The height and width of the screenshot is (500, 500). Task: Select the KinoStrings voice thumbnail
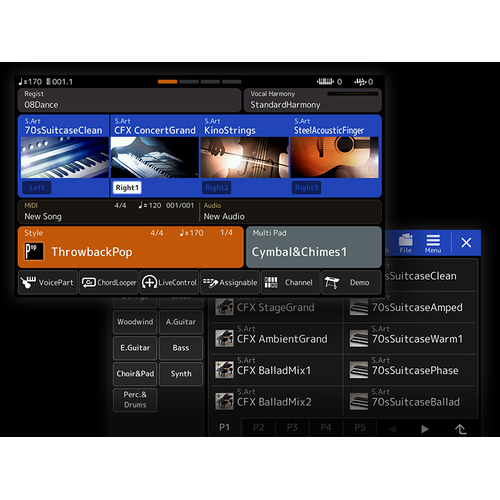tap(245, 157)
